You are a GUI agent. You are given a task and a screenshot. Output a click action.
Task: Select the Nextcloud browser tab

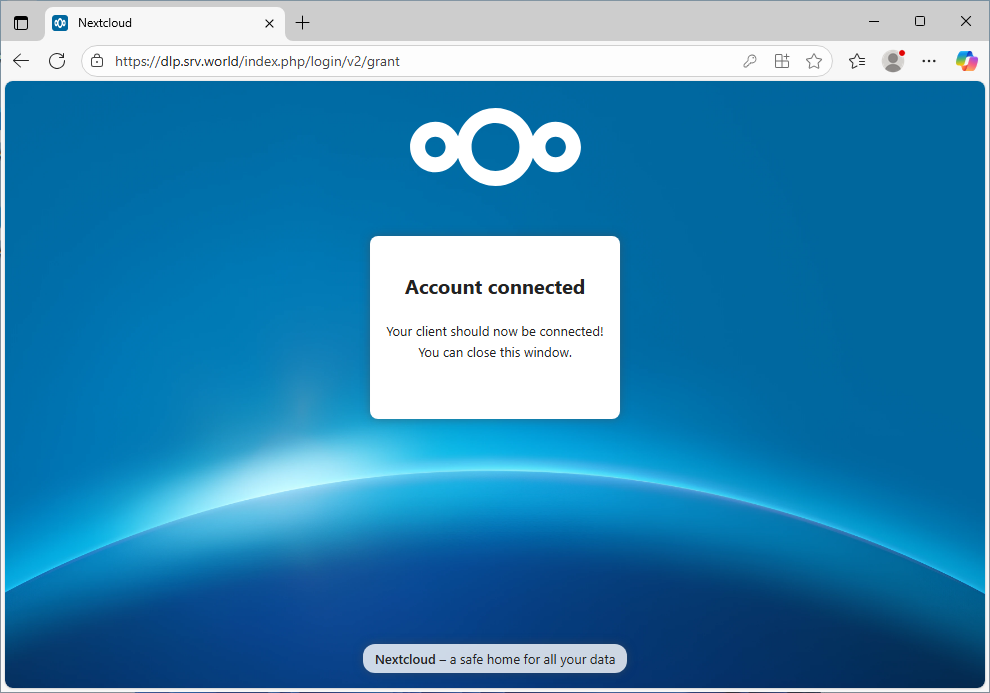pos(150,22)
